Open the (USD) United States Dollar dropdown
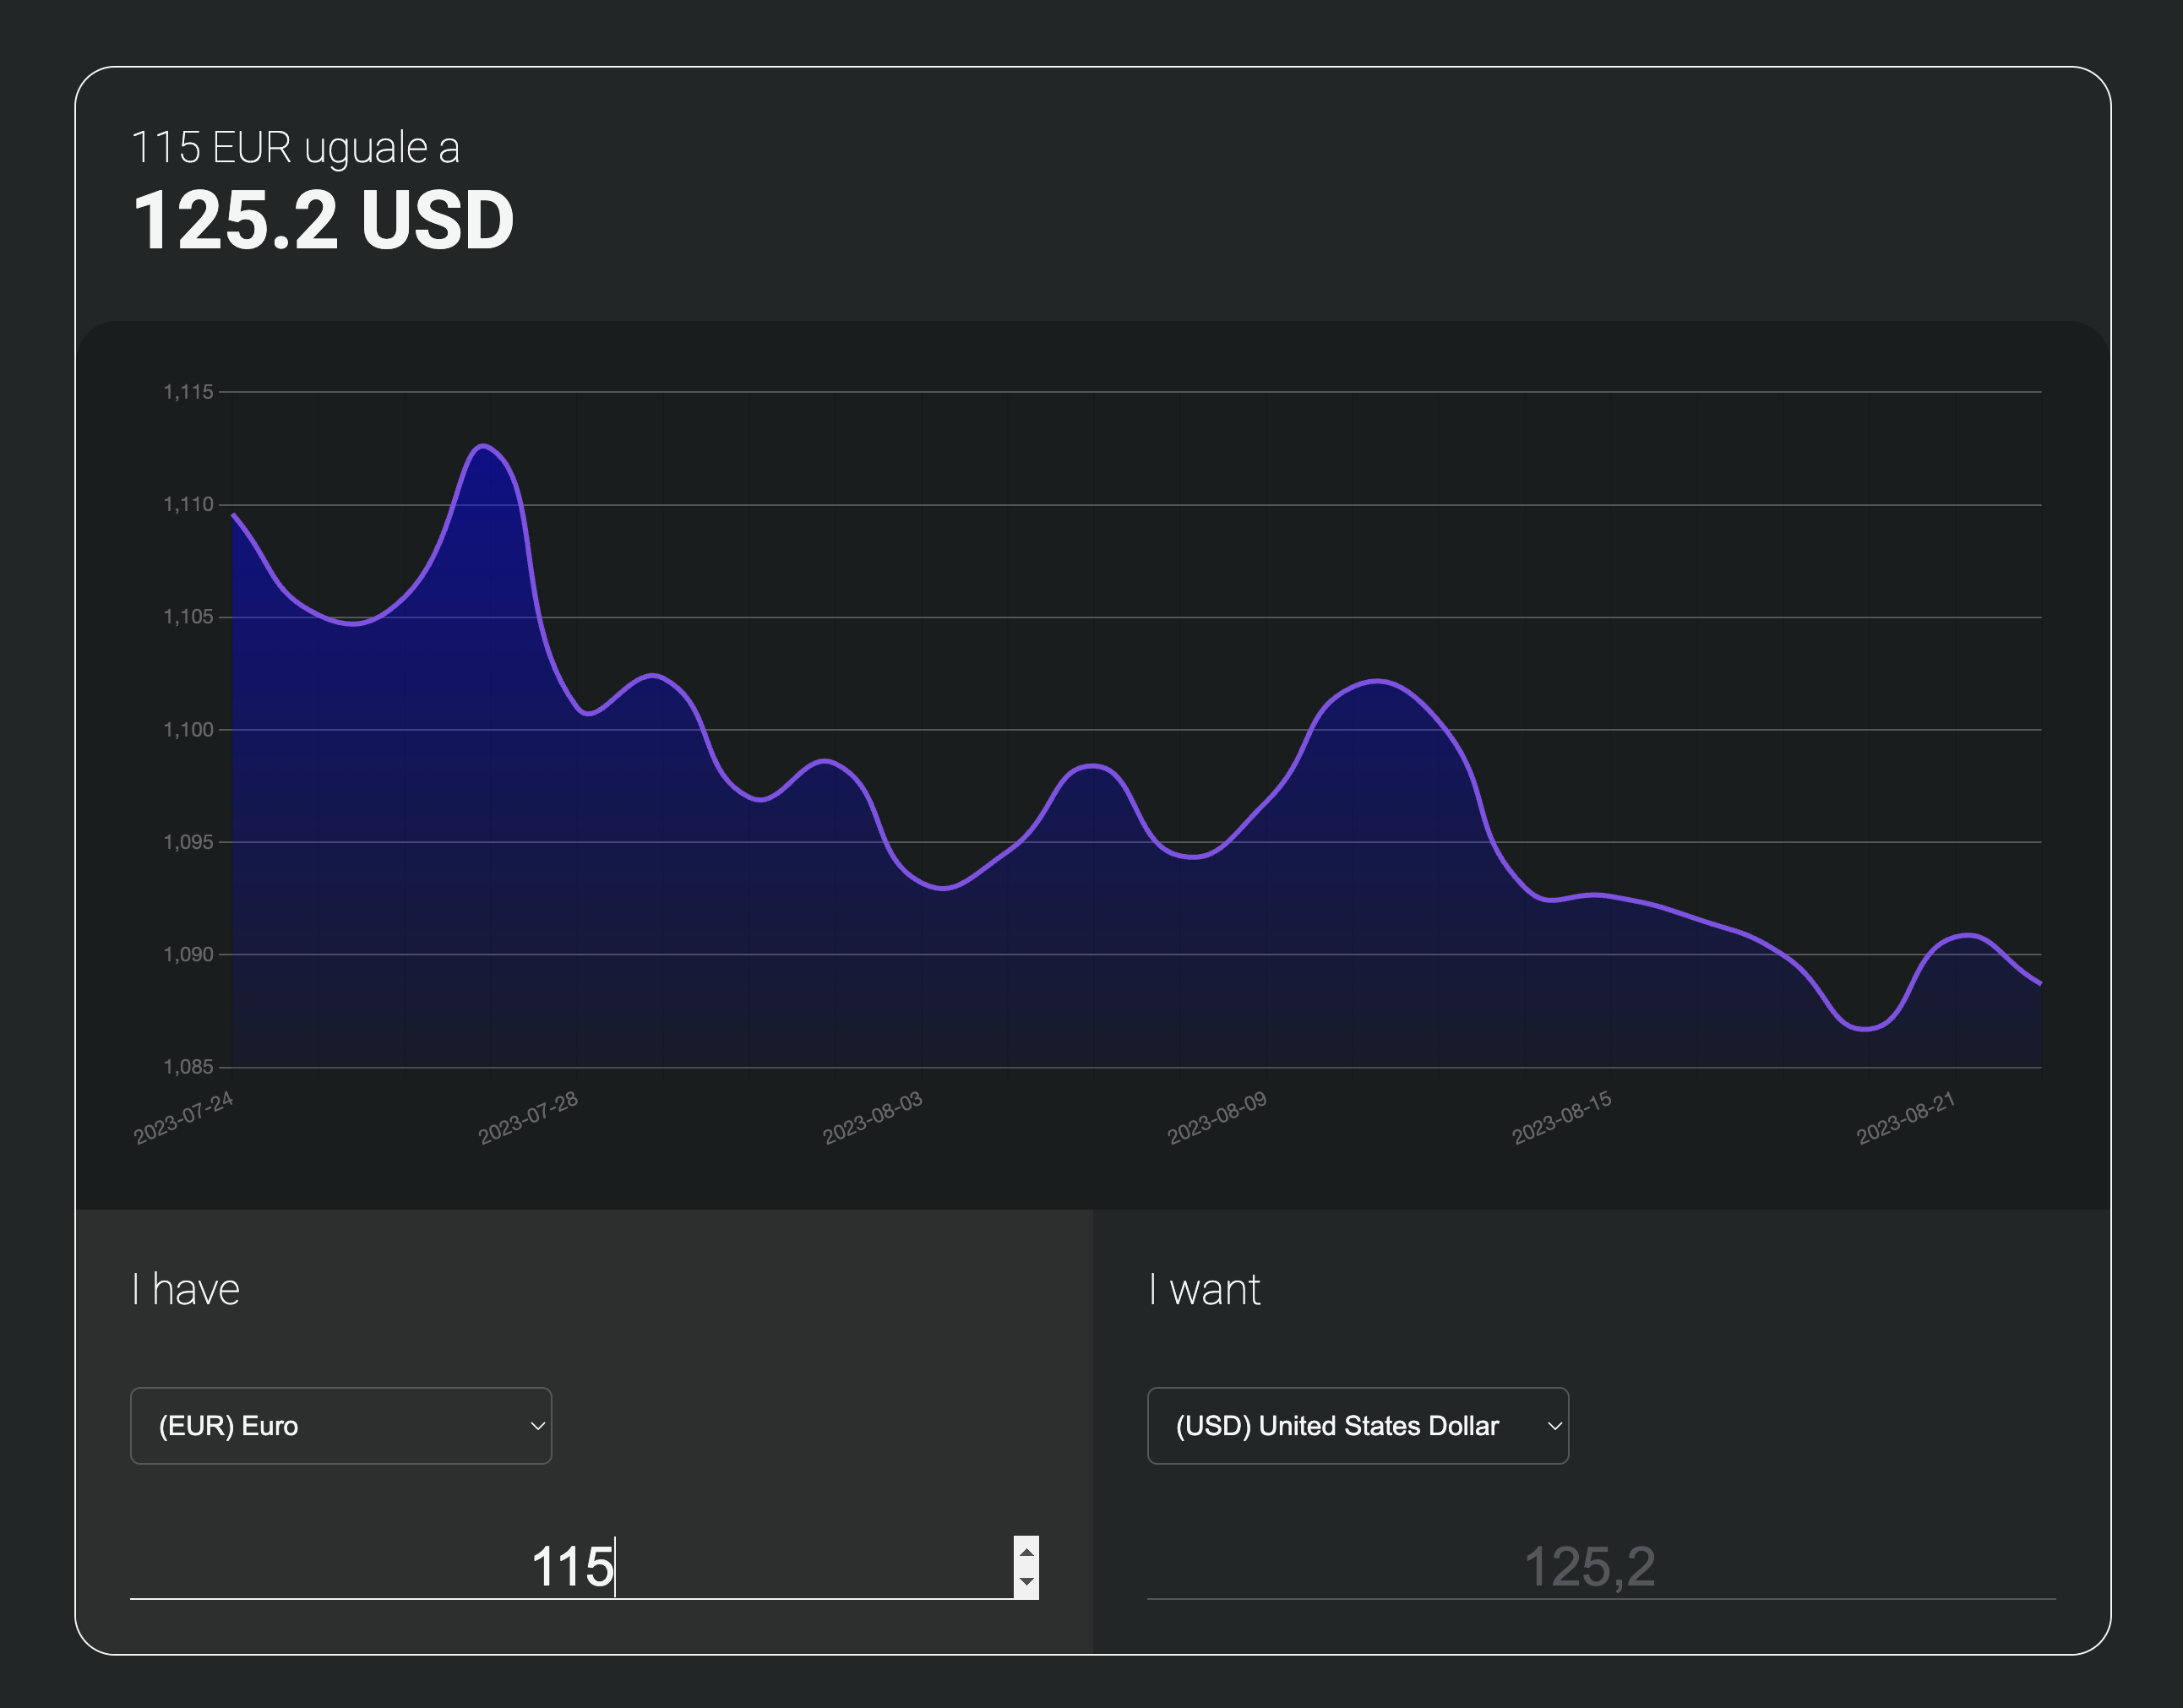Viewport: 2183px width, 1708px height. coord(1358,1426)
